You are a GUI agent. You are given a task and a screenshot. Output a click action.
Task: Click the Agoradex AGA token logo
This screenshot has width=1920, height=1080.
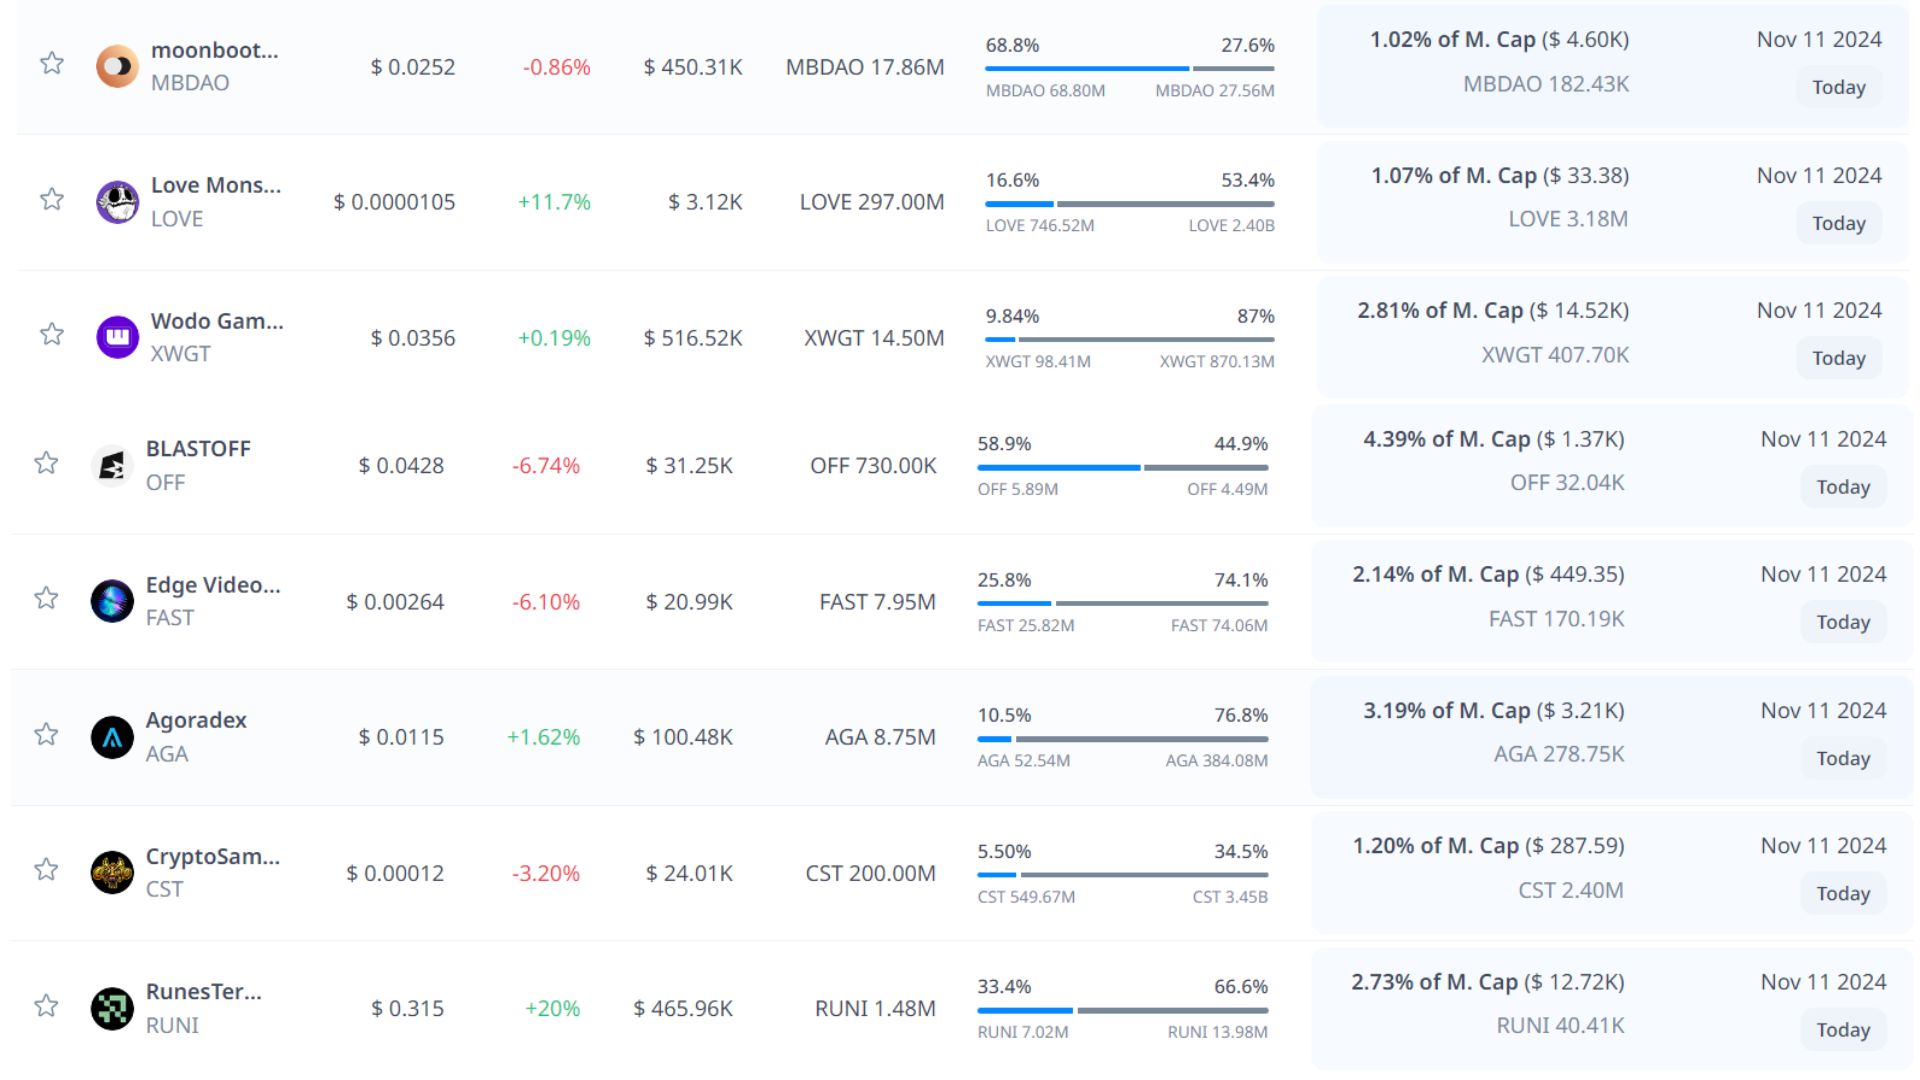tap(112, 737)
